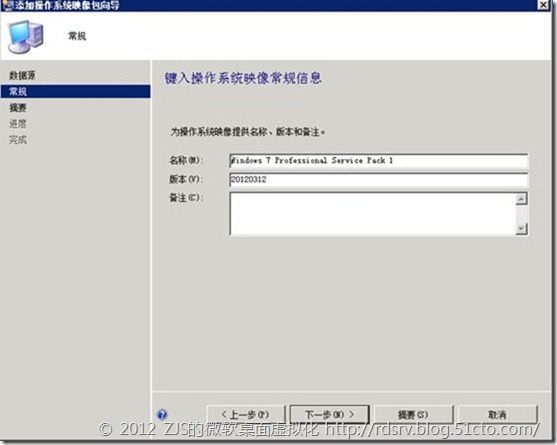Click the 备注(C): label
Viewport: 557px width, 445px height.
[186, 198]
